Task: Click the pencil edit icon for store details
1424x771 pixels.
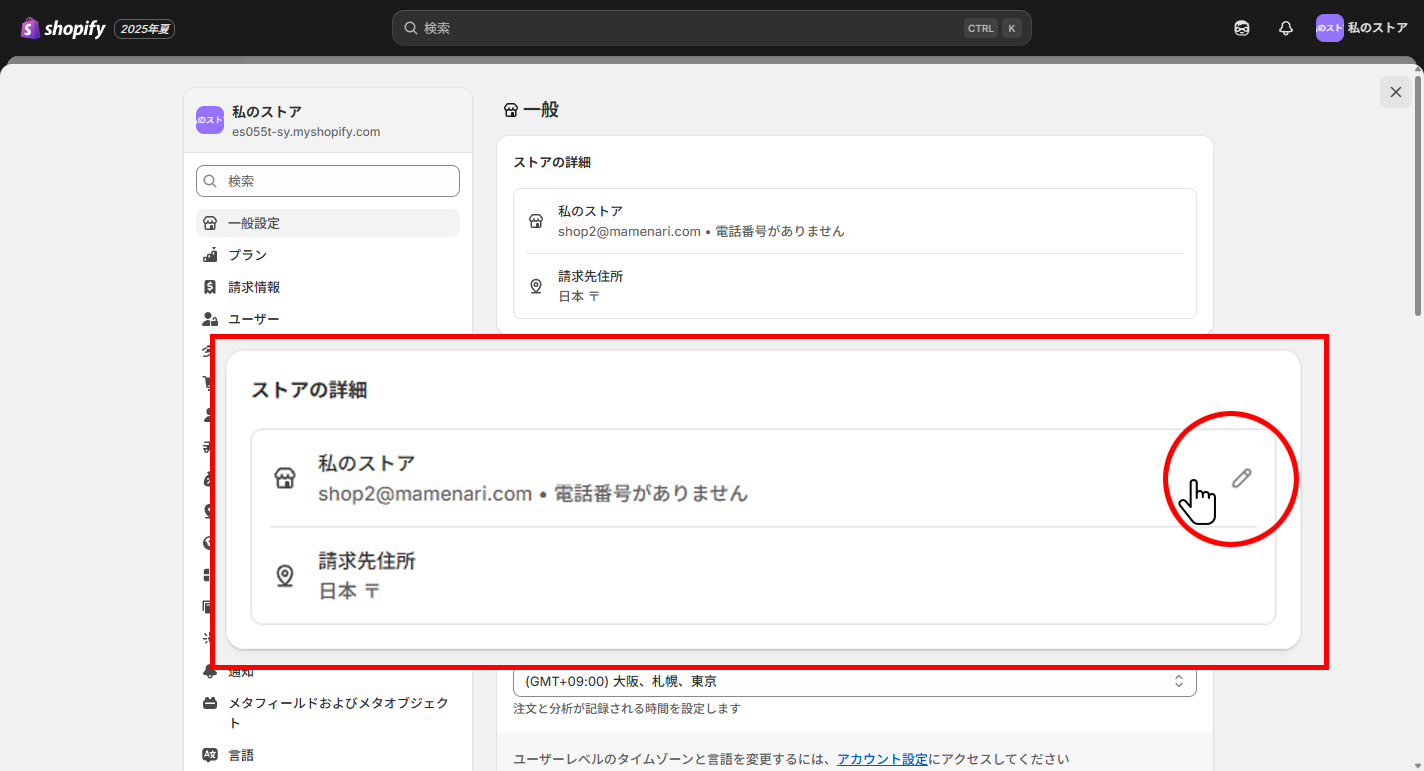Action: coord(1241,478)
